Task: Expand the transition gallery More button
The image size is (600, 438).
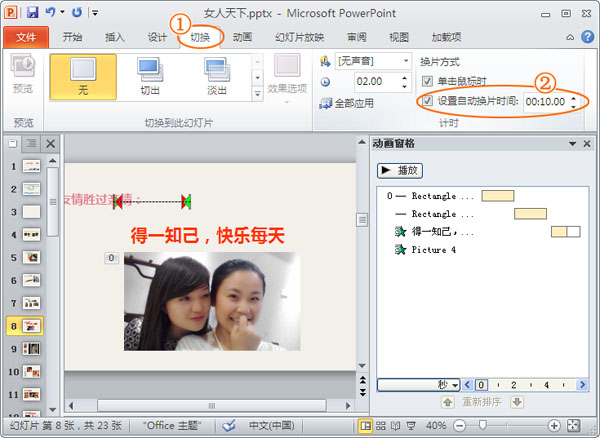Action: tap(258, 93)
